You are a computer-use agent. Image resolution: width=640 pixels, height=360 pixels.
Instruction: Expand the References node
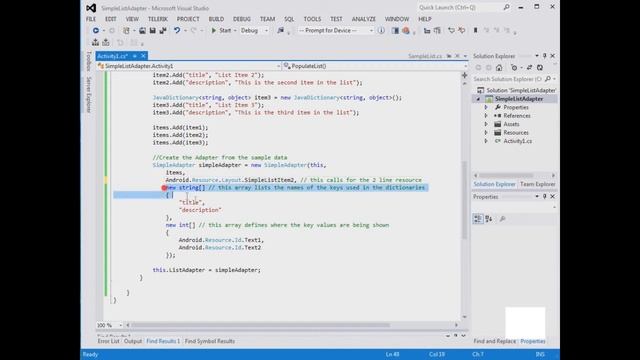pos(486,116)
